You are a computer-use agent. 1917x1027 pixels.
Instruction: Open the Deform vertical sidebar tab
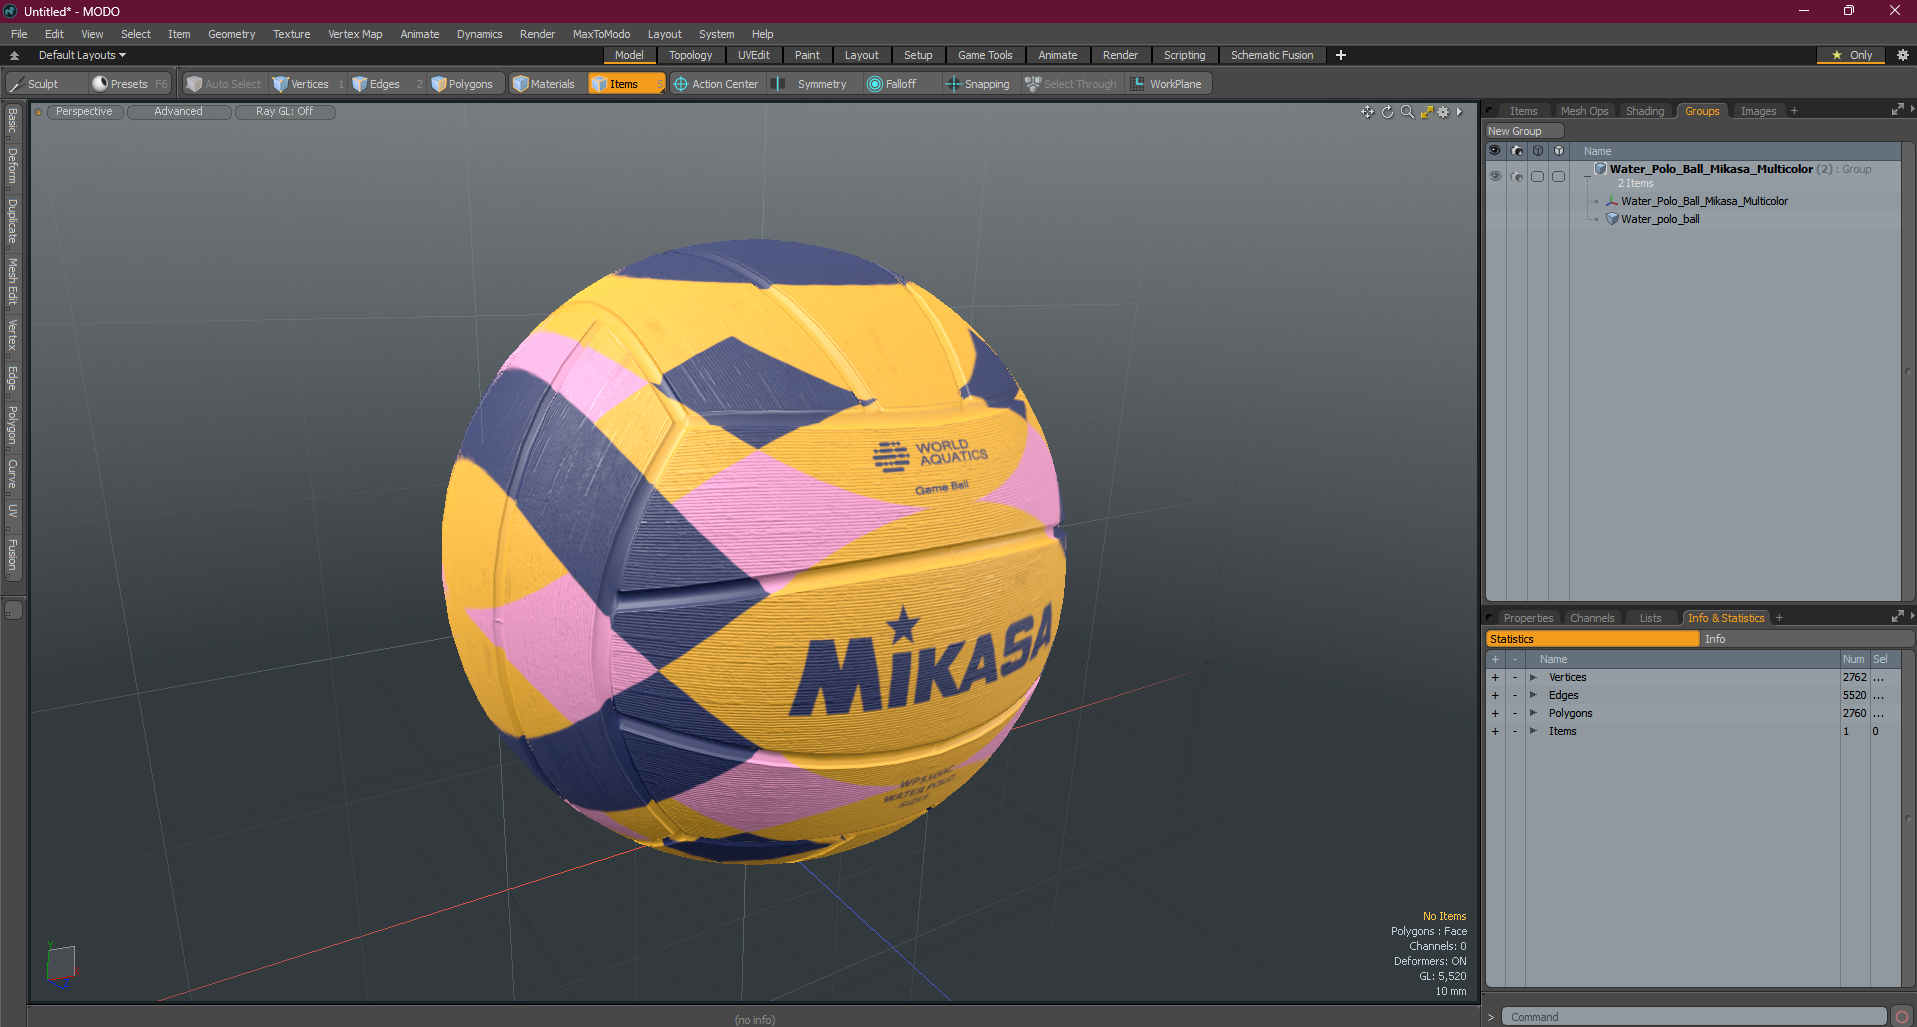[13, 166]
